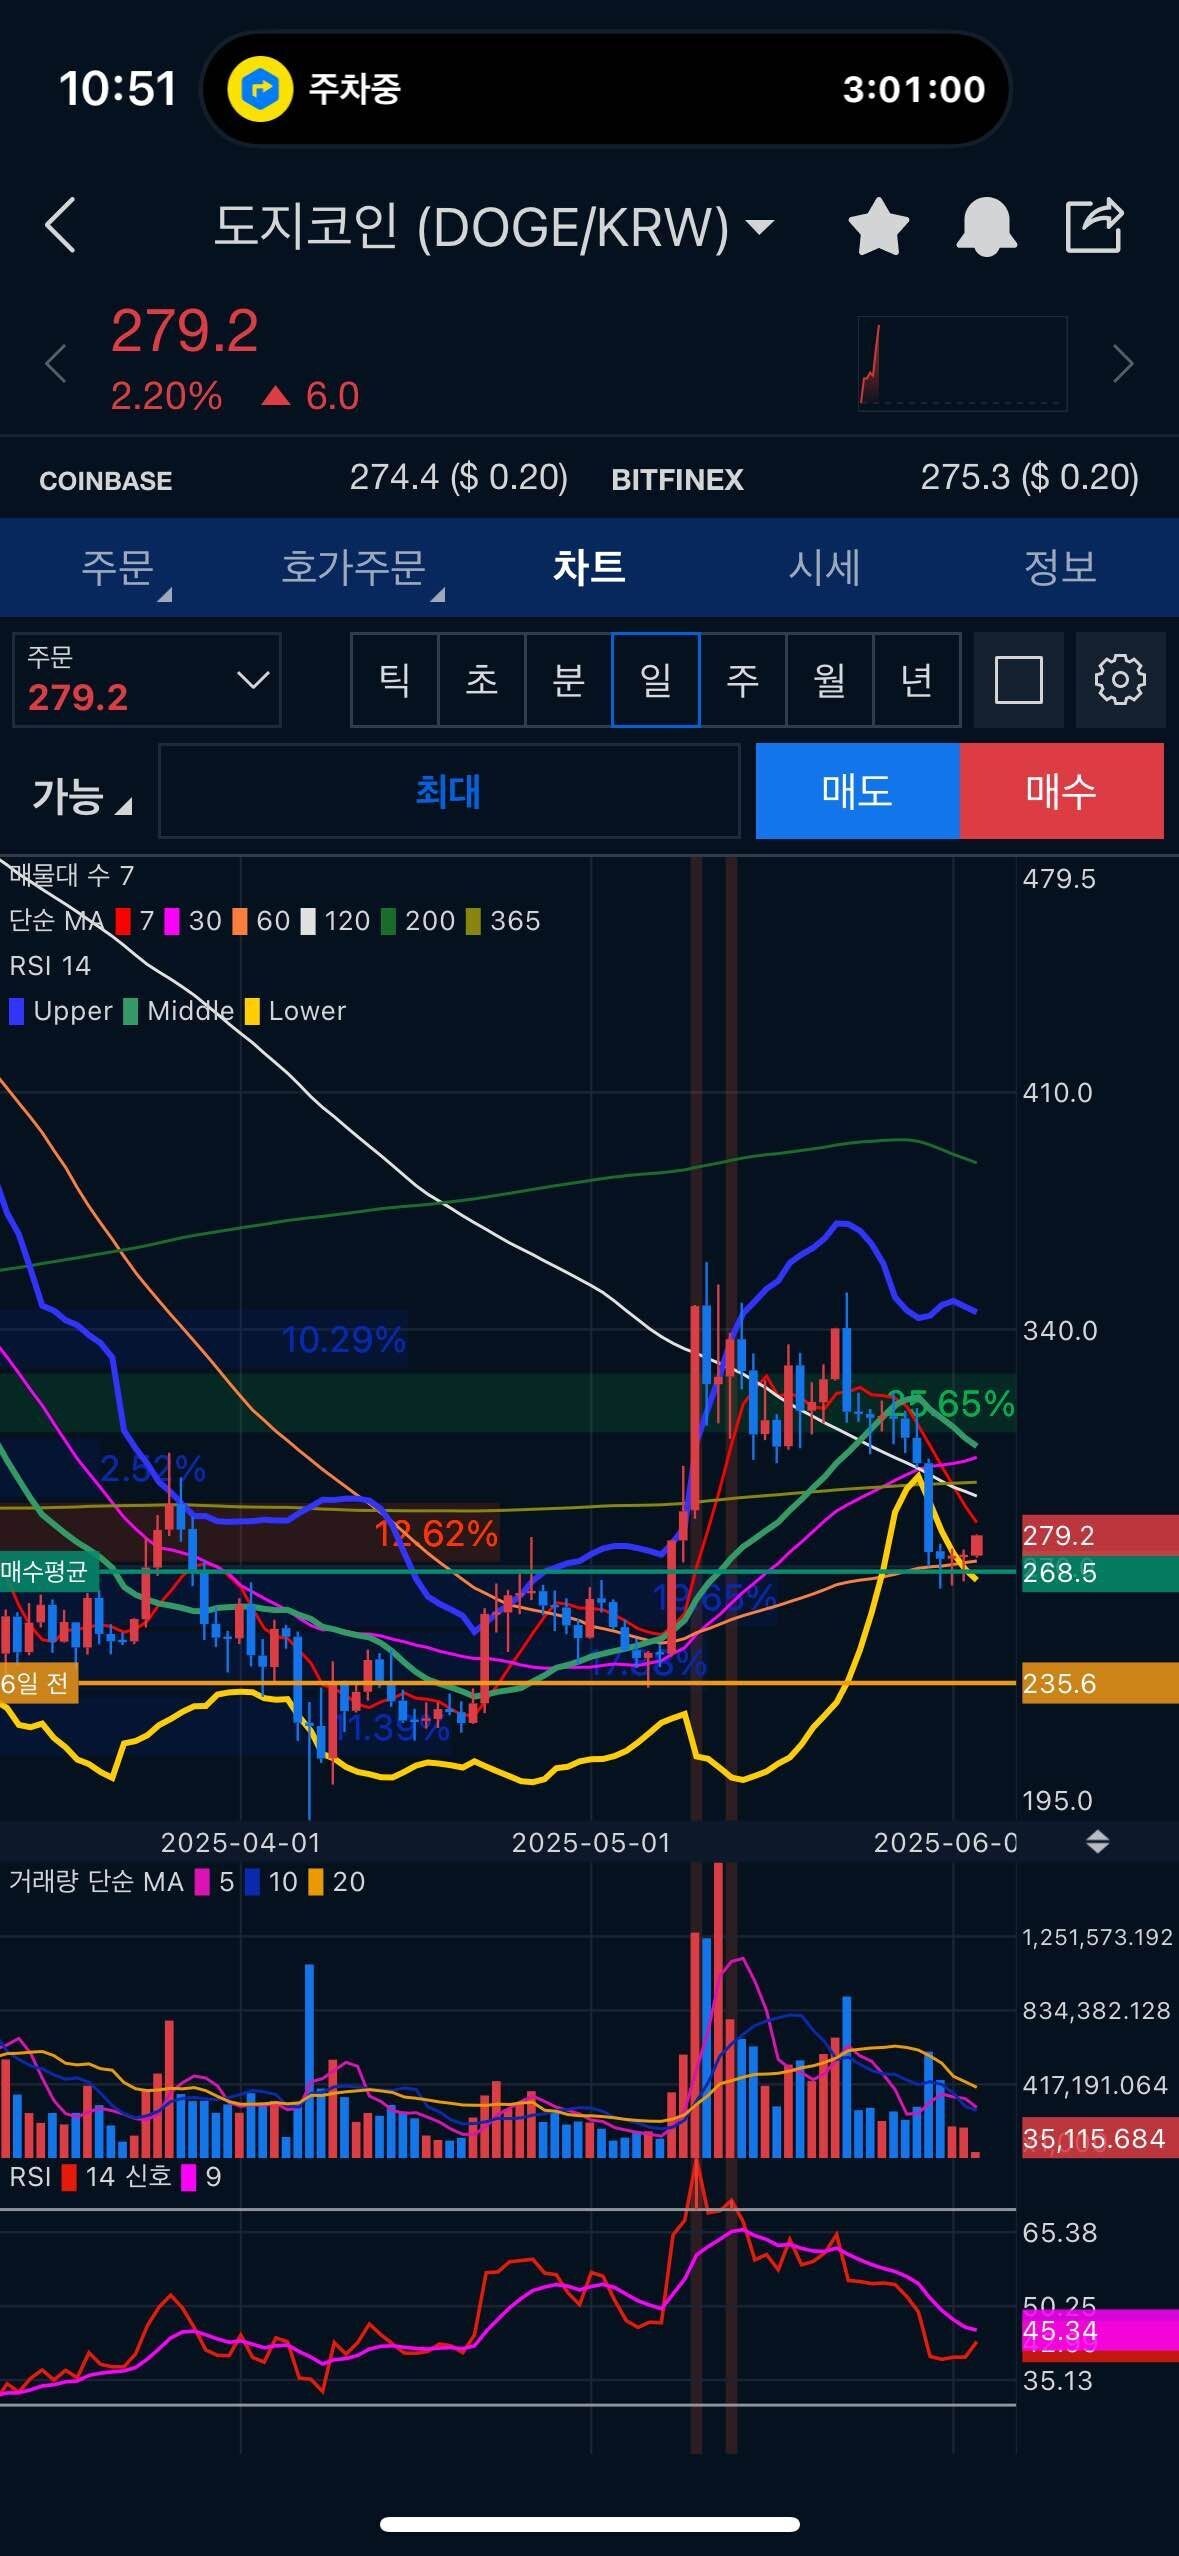
Task: Expand the DOGE/KRW market dropdown
Action: pos(760,227)
